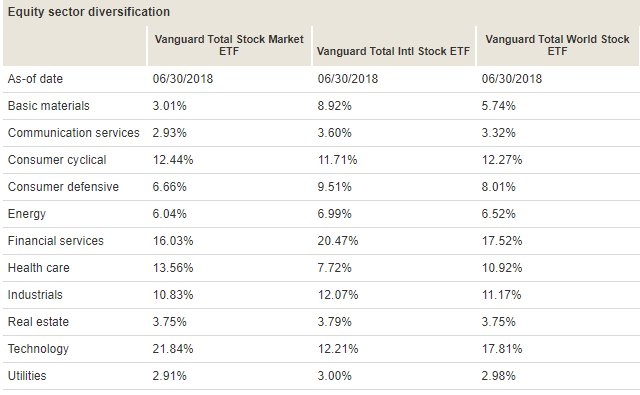Select the Basic materials row label
The image size is (640, 395).
click(x=49, y=106)
